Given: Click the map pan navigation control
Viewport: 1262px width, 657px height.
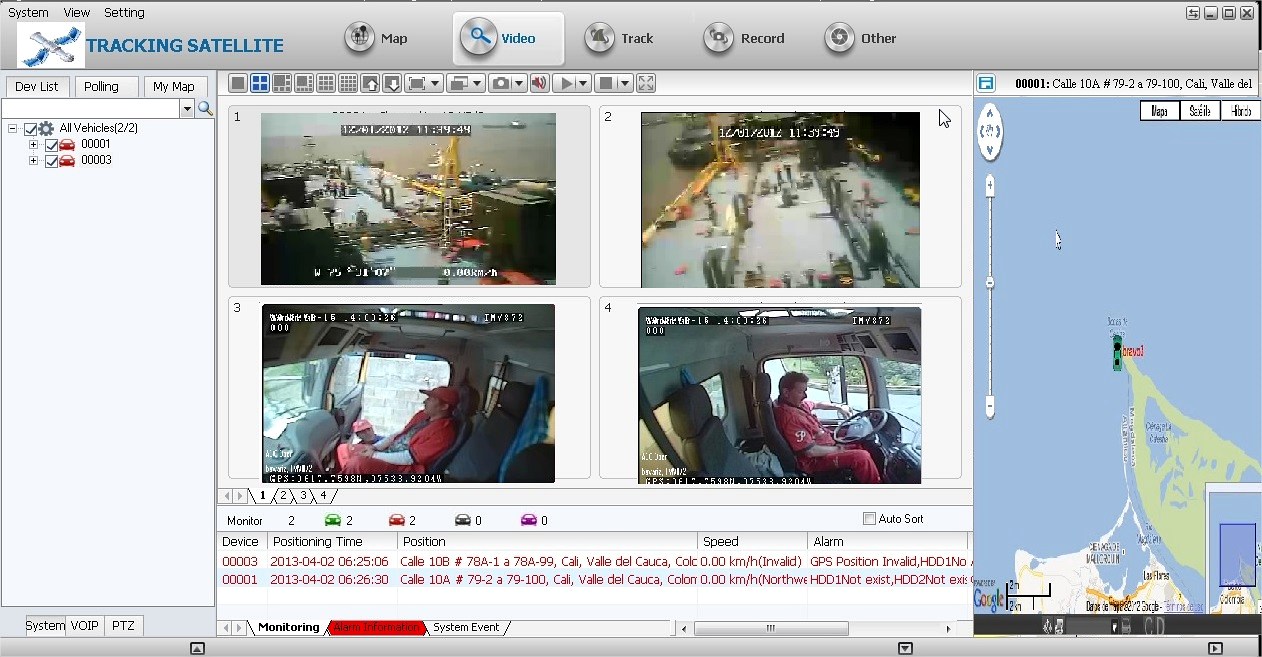Looking at the screenshot, I should click(x=990, y=131).
